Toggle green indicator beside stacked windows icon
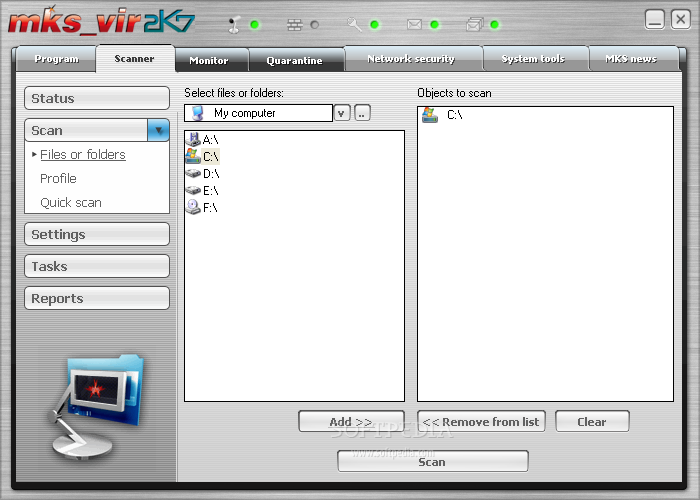The width and height of the screenshot is (700, 500). (495, 25)
